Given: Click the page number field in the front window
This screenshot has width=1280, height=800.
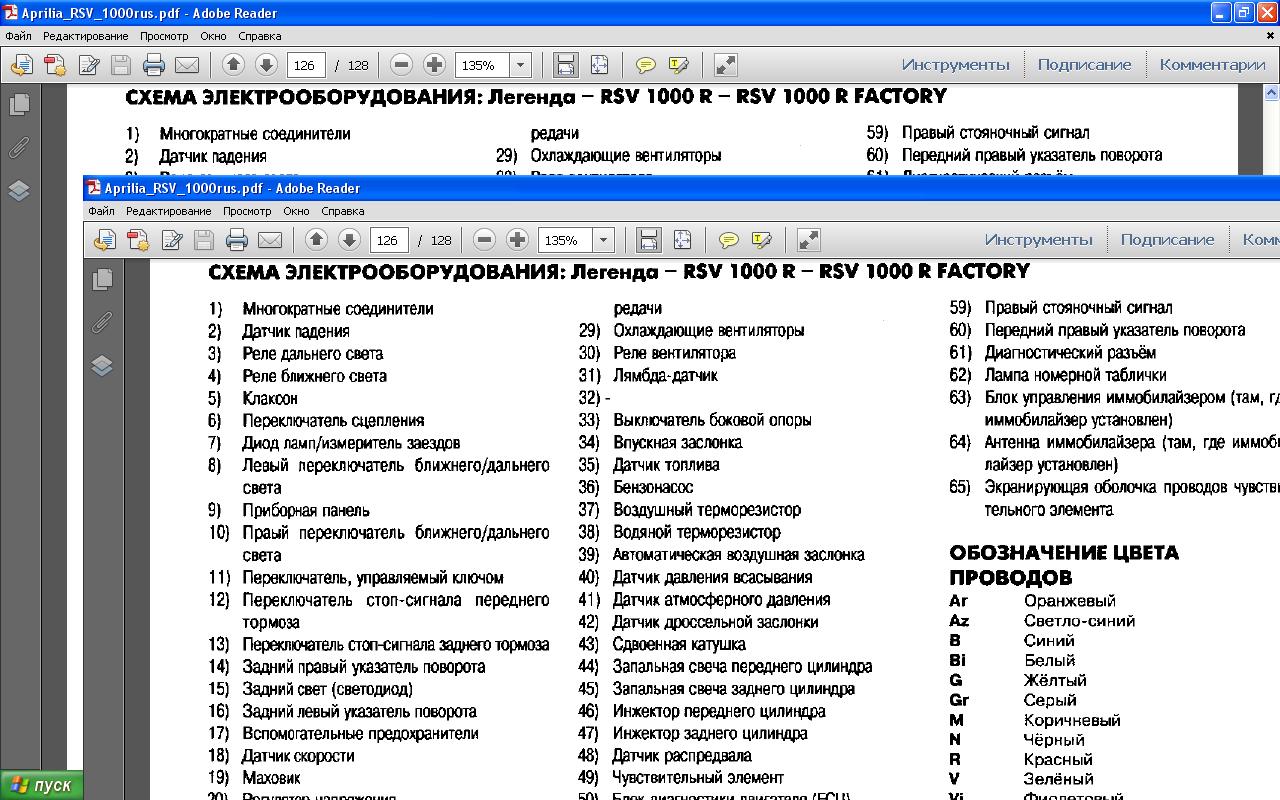Looking at the screenshot, I should (388, 240).
